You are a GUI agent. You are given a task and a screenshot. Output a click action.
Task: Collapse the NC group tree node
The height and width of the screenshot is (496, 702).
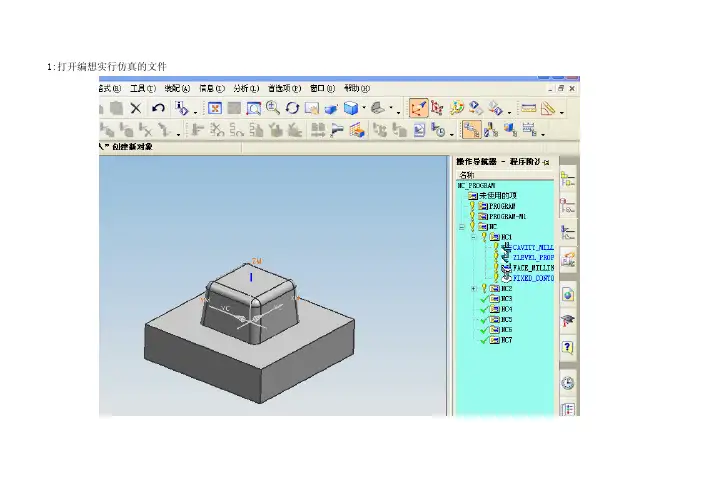coord(461,226)
